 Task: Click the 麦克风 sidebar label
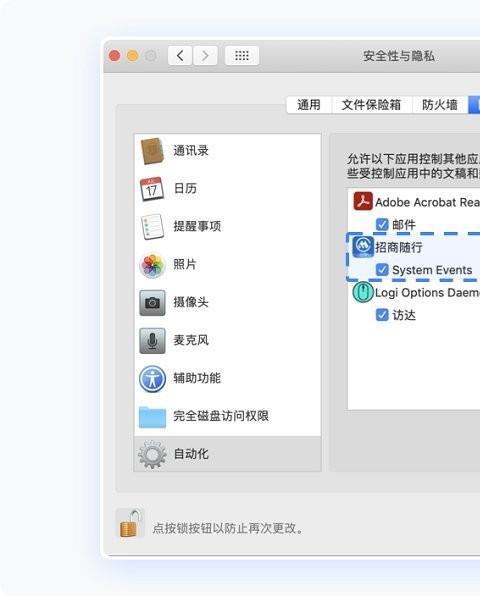(191, 340)
